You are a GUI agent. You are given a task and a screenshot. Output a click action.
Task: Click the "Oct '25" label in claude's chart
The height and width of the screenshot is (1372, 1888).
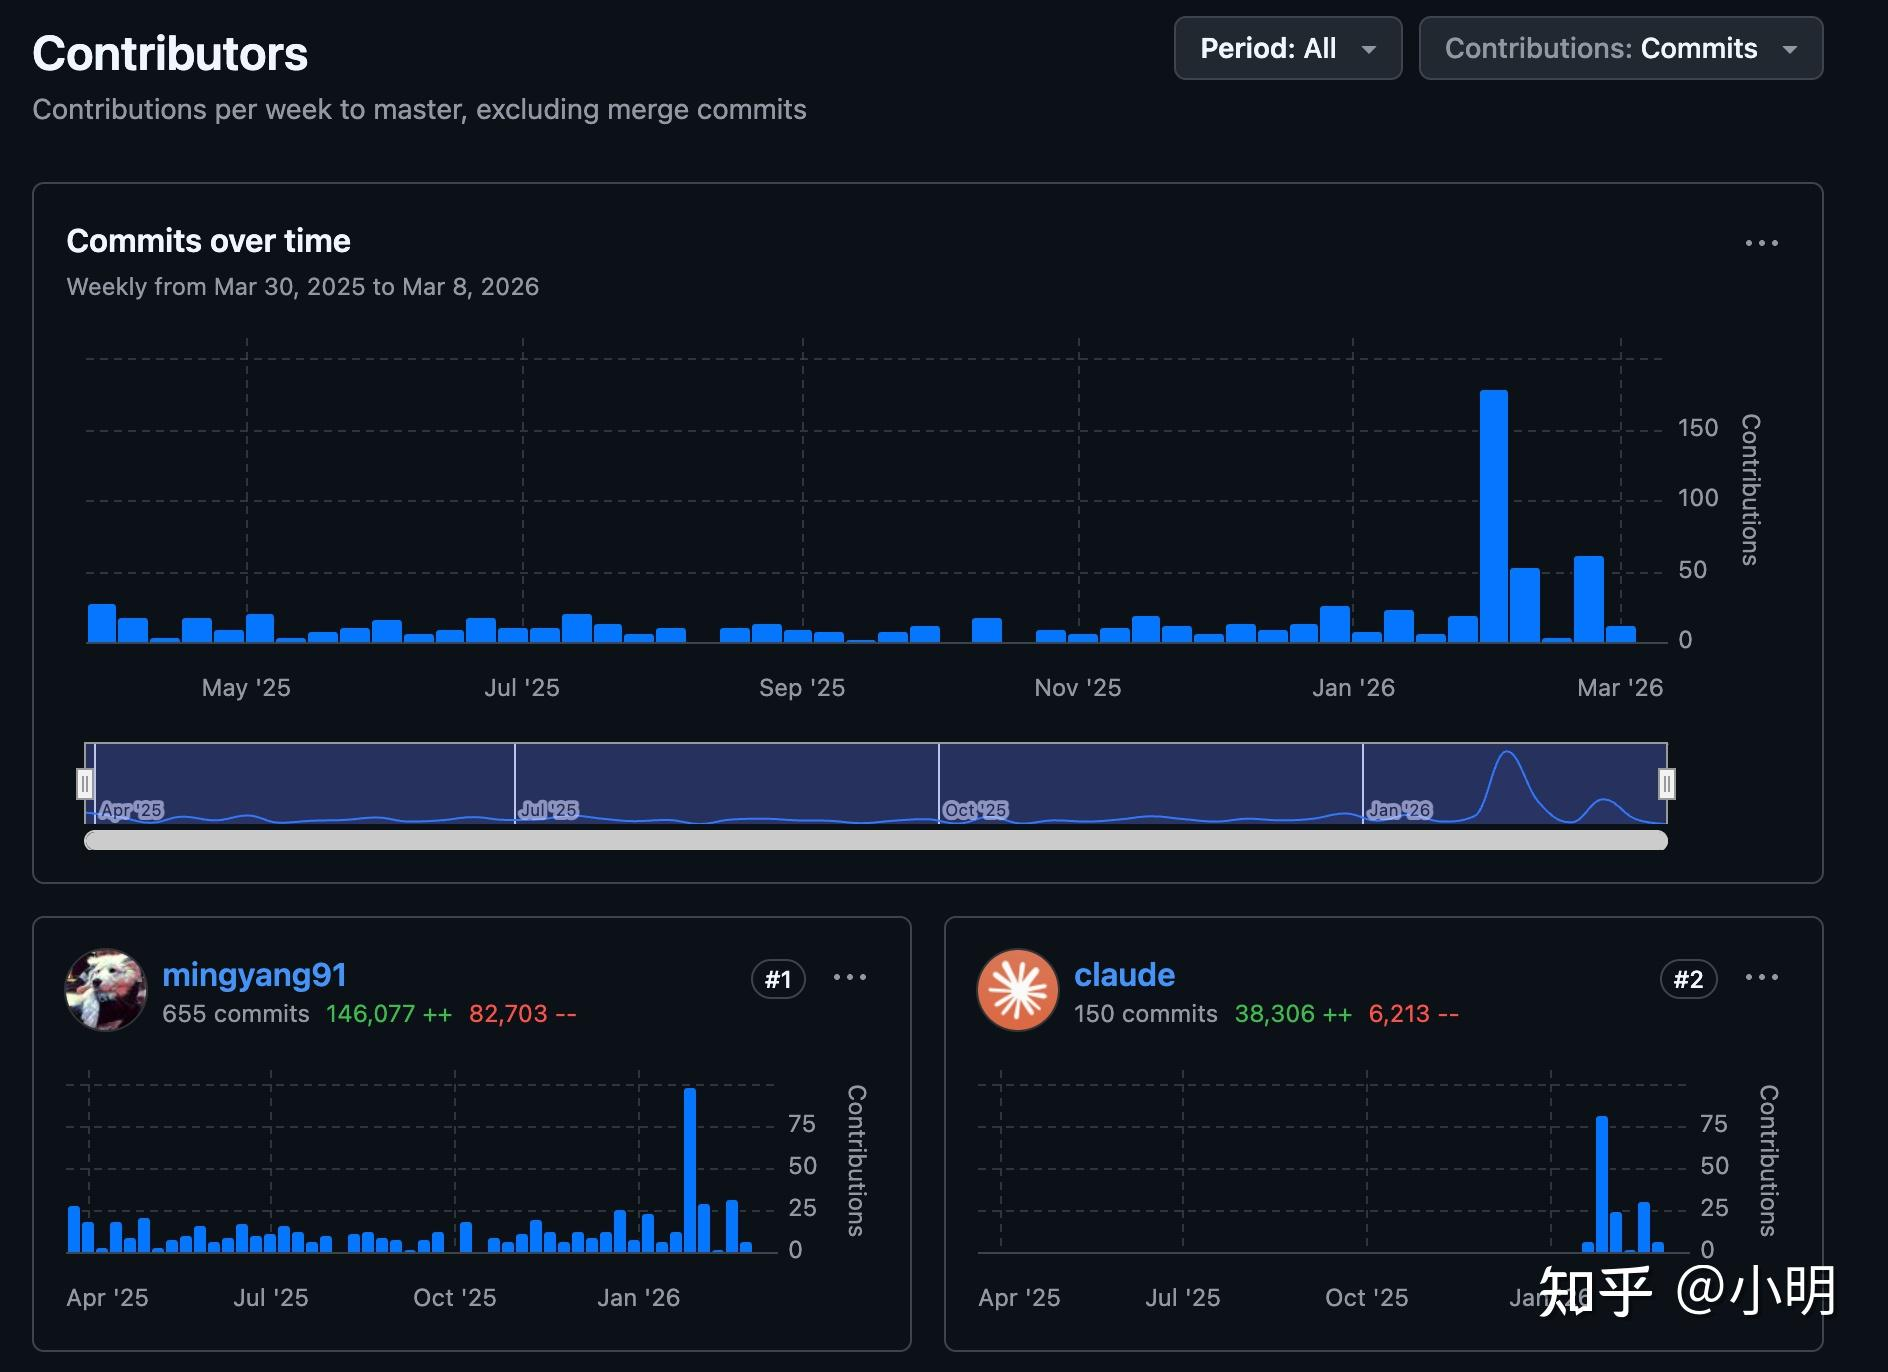[x=1367, y=1298]
